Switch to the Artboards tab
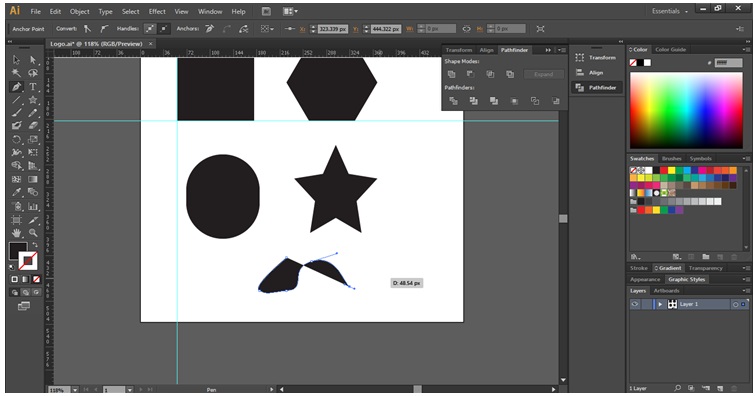The width and height of the screenshot is (755, 396). click(666, 290)
